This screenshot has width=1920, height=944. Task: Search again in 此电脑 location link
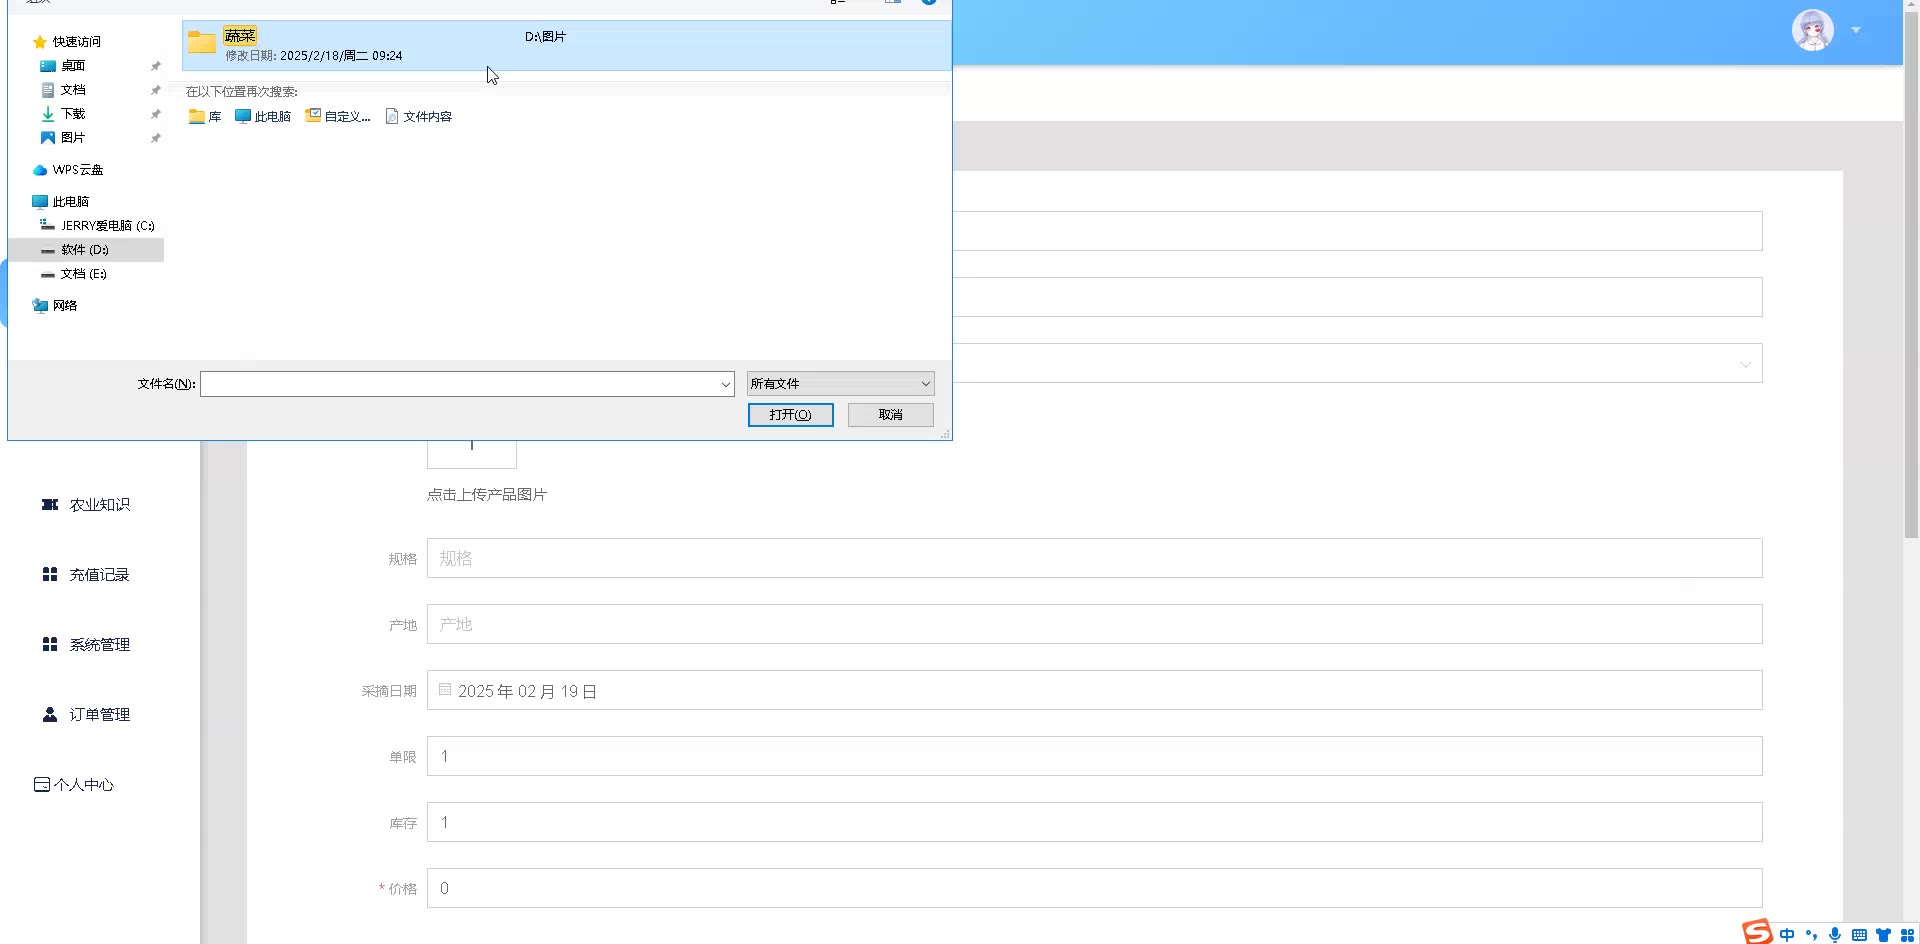pos(263,117)
